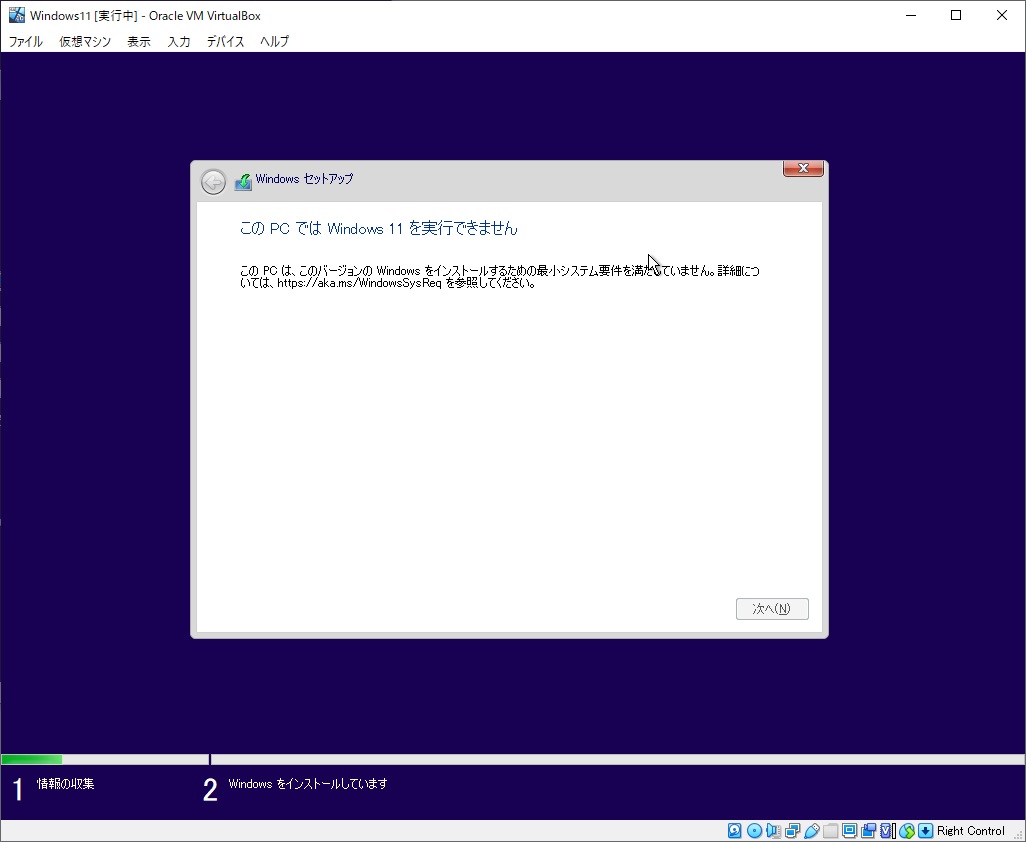
Task: Click the VirtualBox window title icon
Action: click(16, 15)
